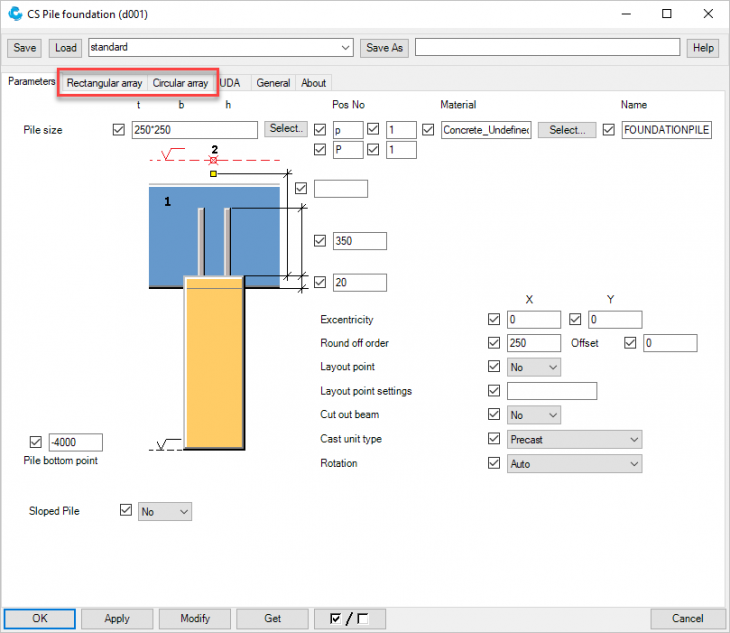Open the Circular array tab

(180, 83)
